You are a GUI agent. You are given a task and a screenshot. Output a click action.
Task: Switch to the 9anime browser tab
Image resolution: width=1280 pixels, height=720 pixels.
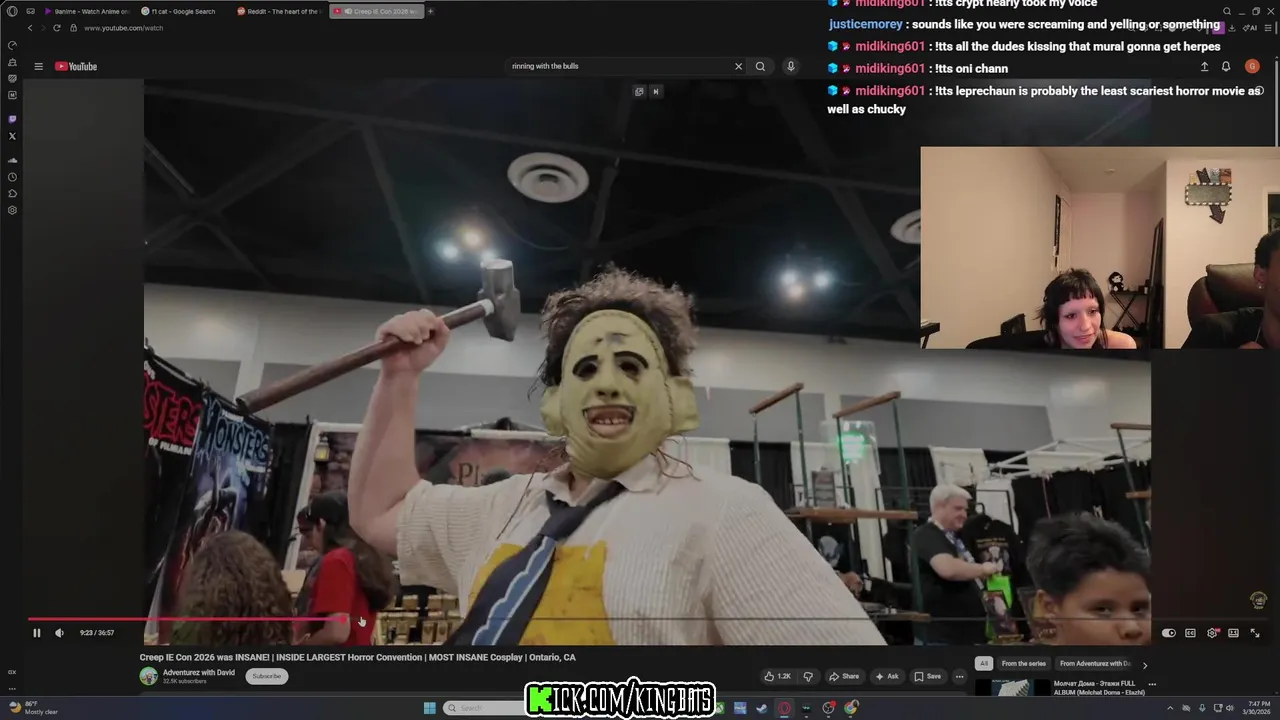87,11
